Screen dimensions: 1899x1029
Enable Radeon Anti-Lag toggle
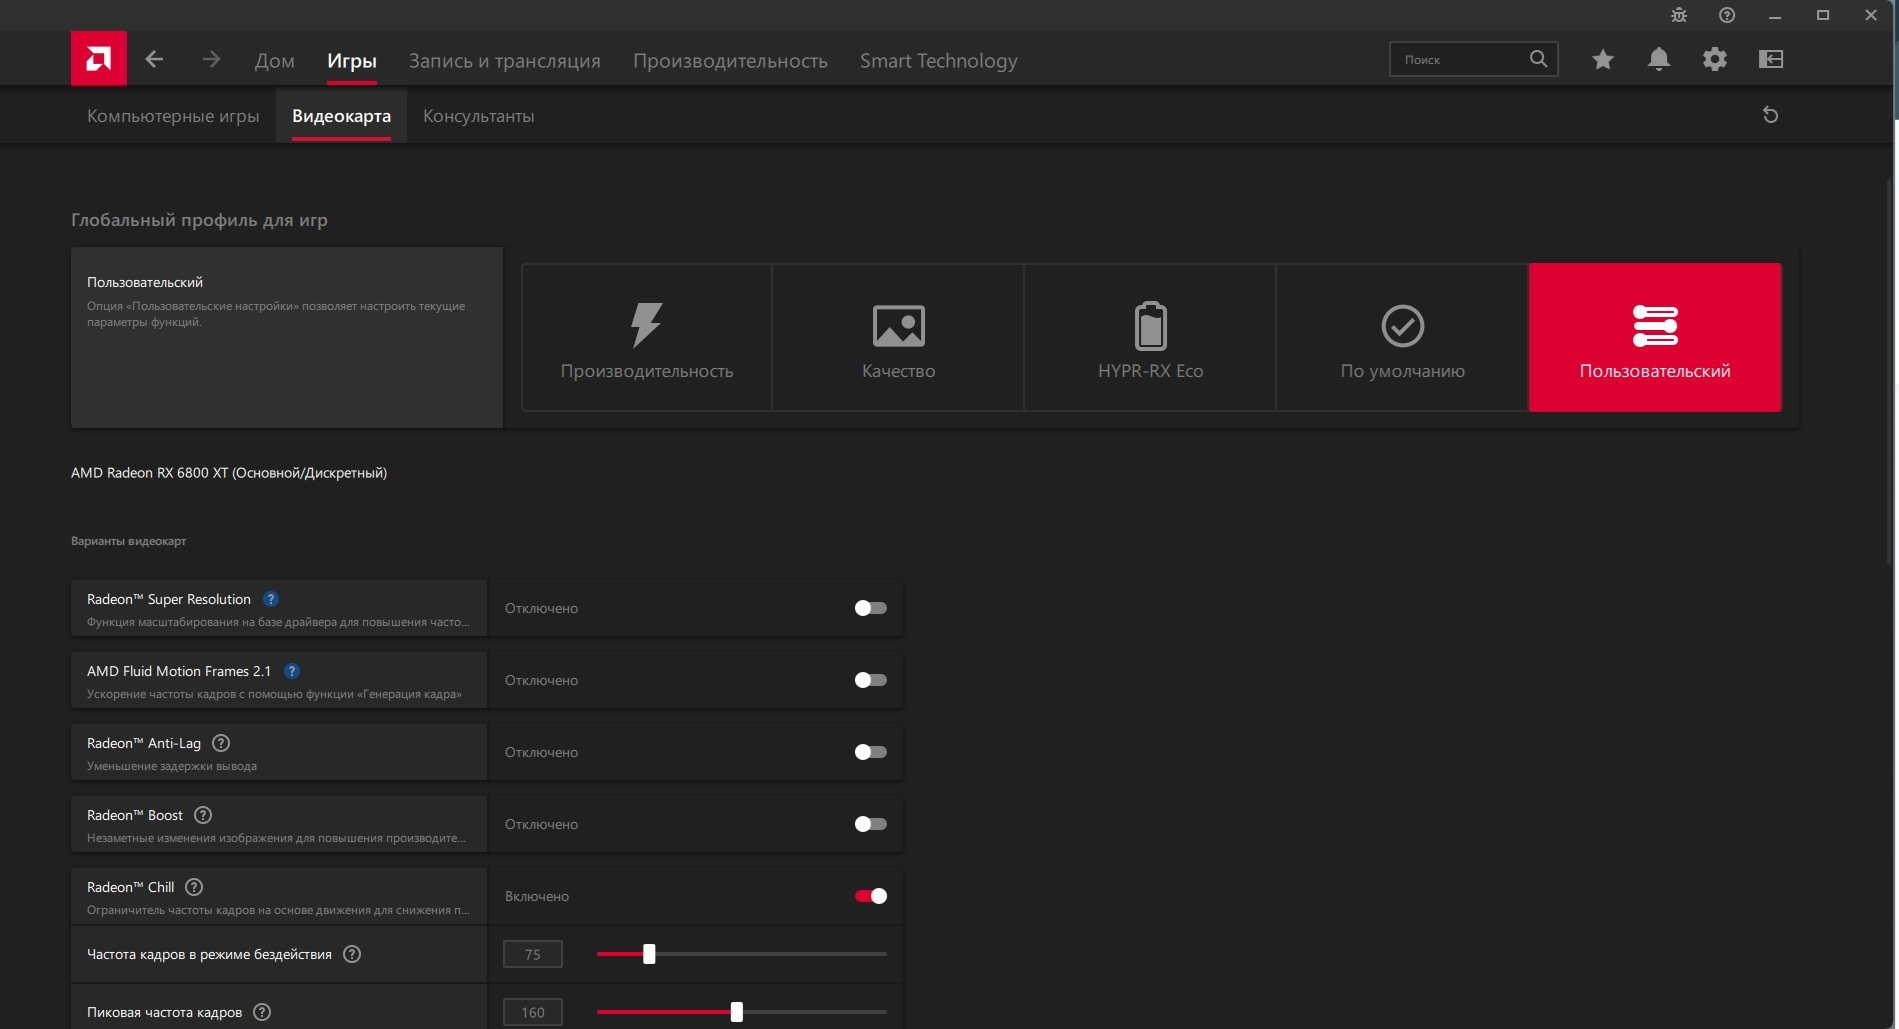coord(871,752)
